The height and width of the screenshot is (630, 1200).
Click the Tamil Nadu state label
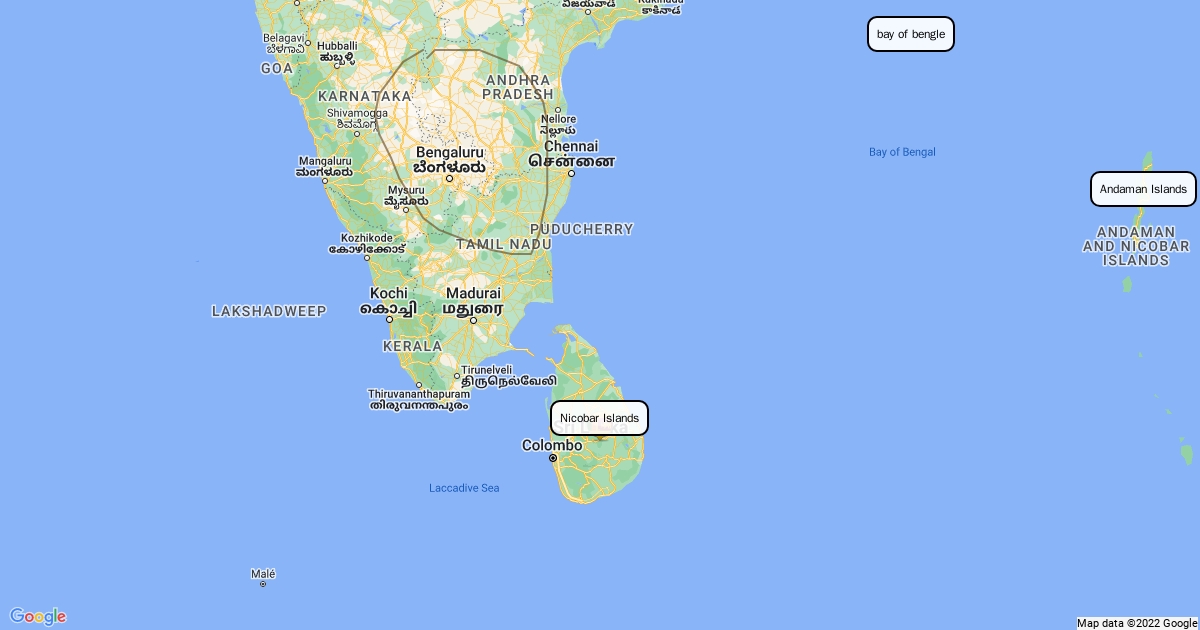coord(504,244)
